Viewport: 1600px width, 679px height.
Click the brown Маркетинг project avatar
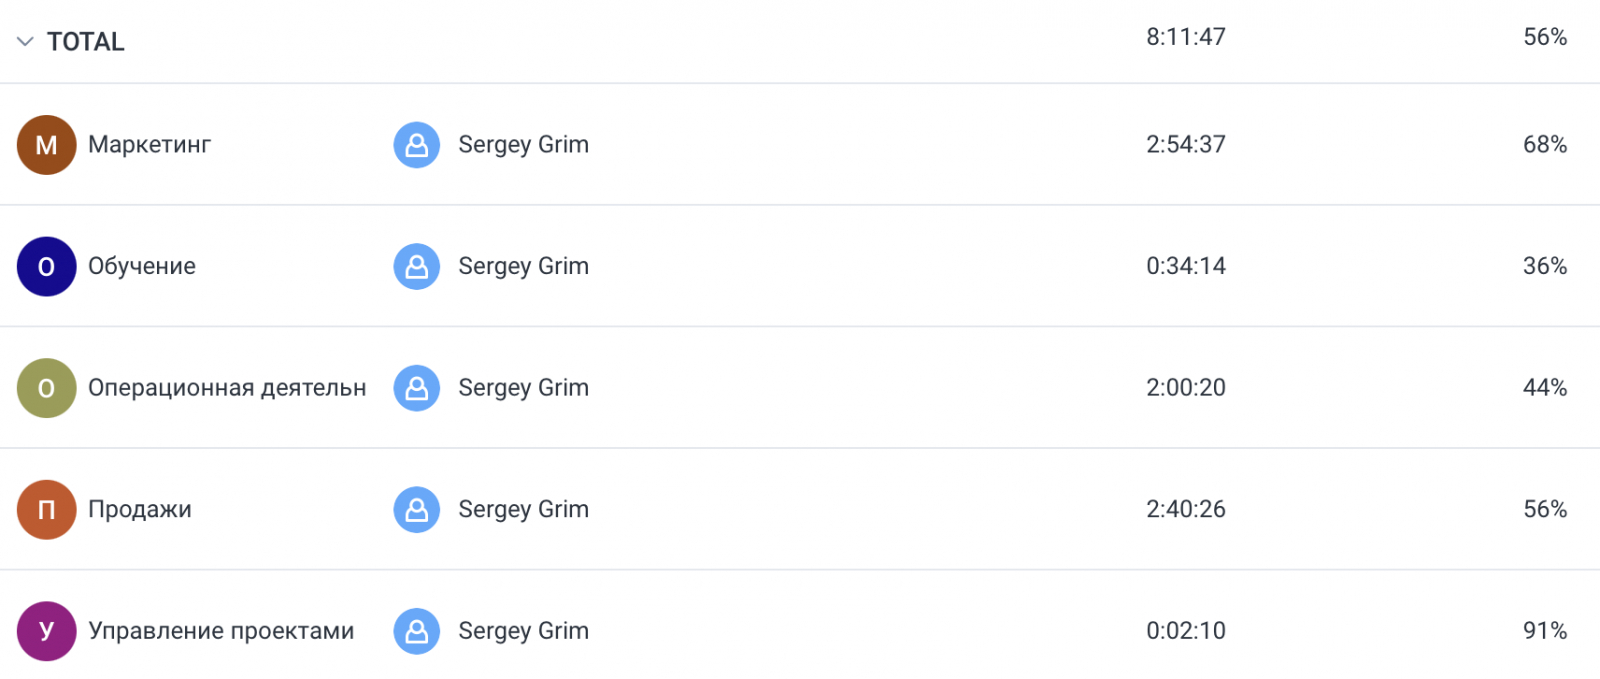coord(46,145)
